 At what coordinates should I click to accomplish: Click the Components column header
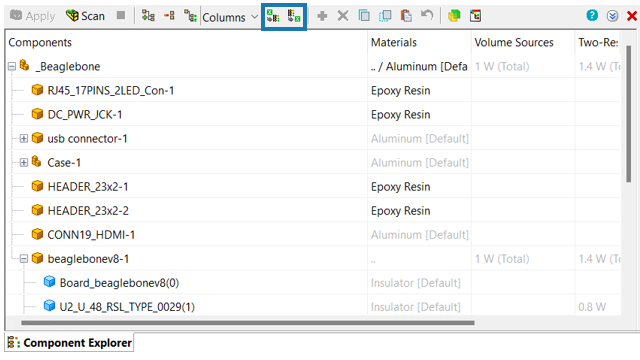[40, 42]
